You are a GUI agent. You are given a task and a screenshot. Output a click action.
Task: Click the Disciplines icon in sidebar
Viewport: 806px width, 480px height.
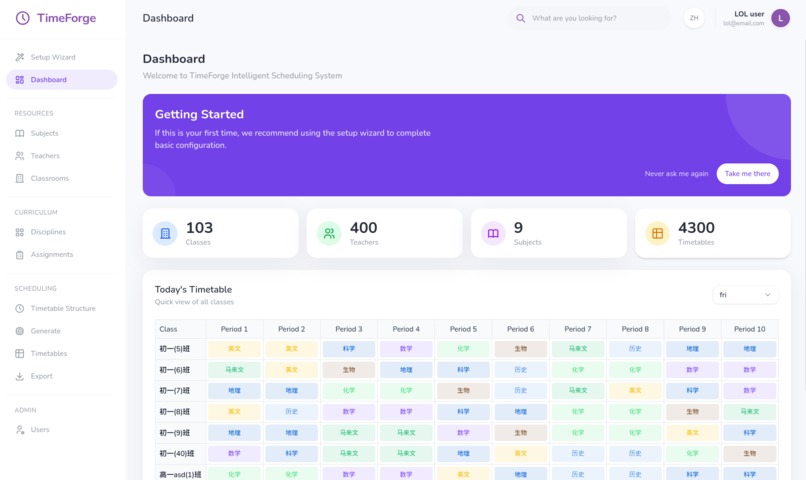tap(20, 232)
